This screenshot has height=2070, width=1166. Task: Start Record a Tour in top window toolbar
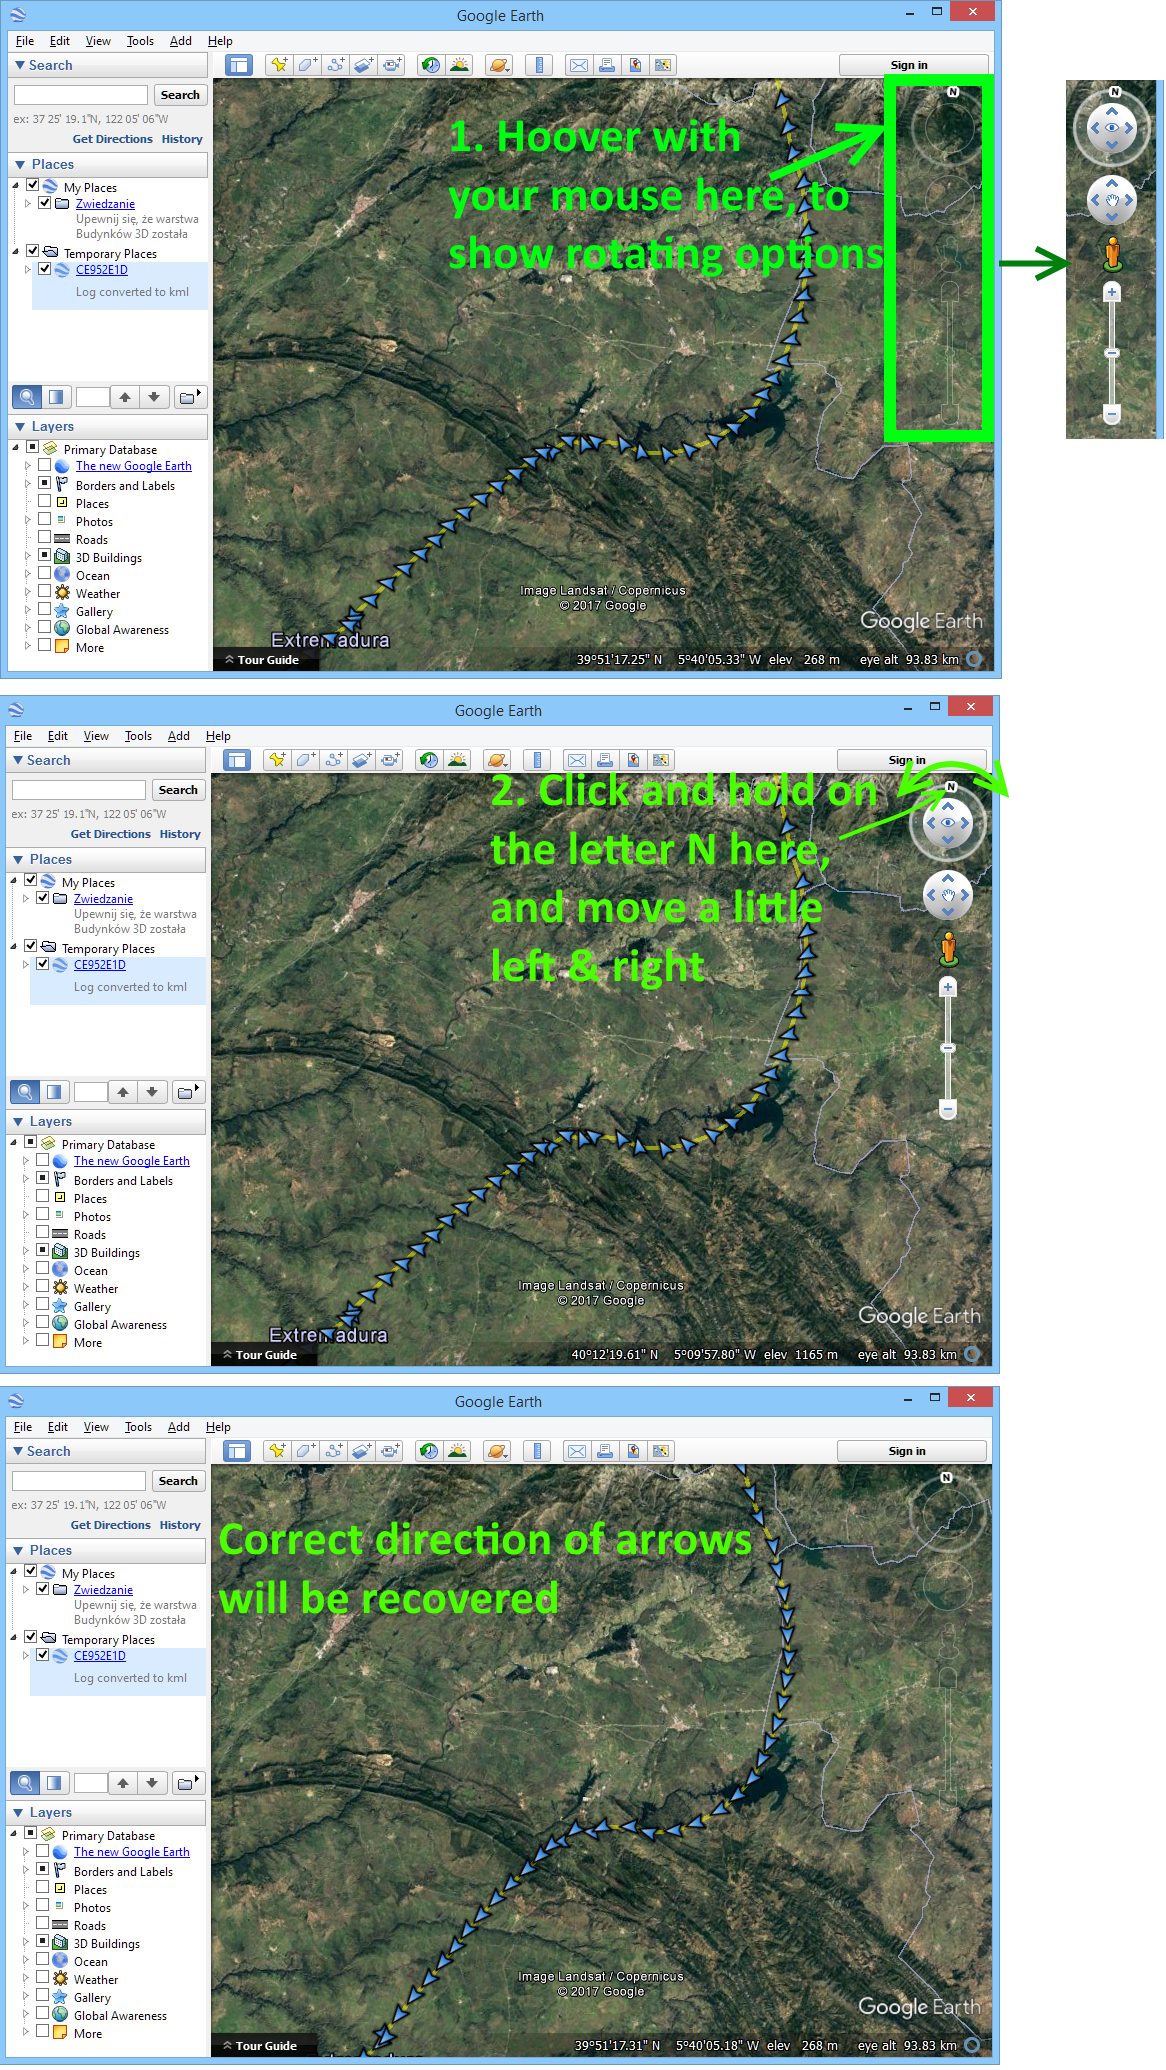(x=391, y=65)
